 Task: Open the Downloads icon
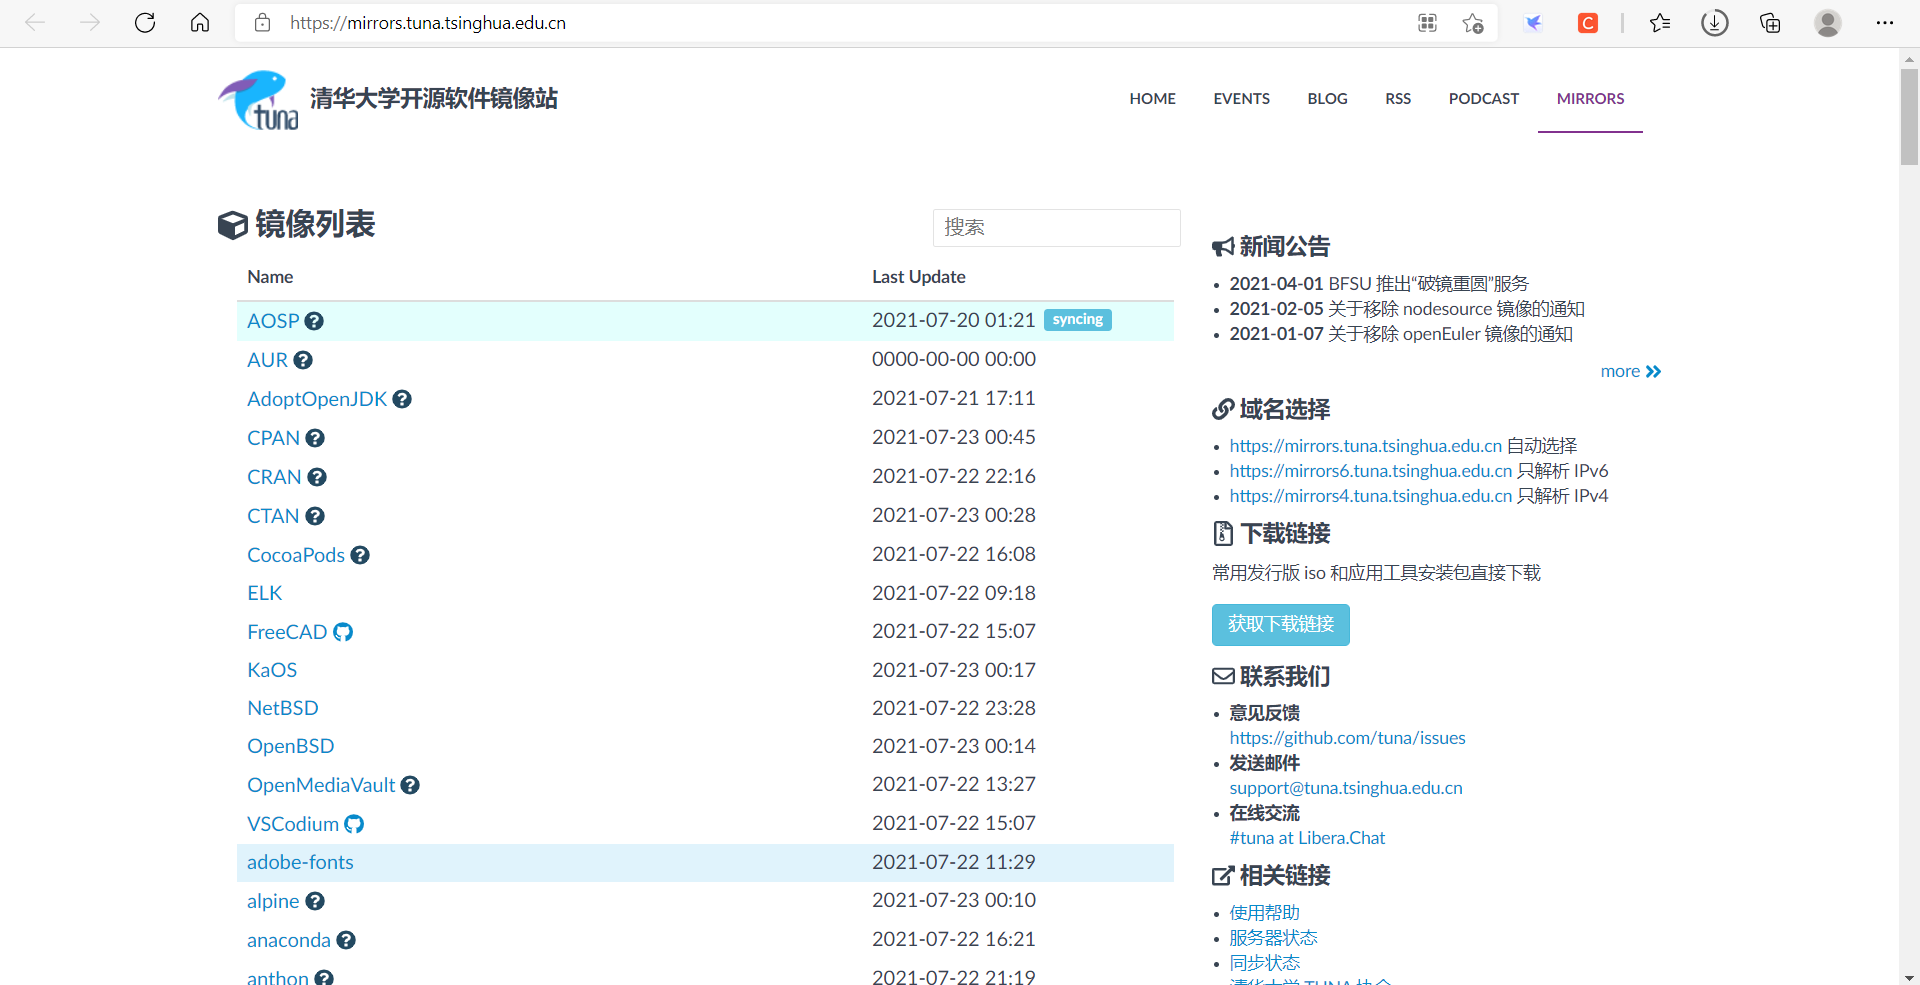pyautogui.click(x=1715, y=22)
